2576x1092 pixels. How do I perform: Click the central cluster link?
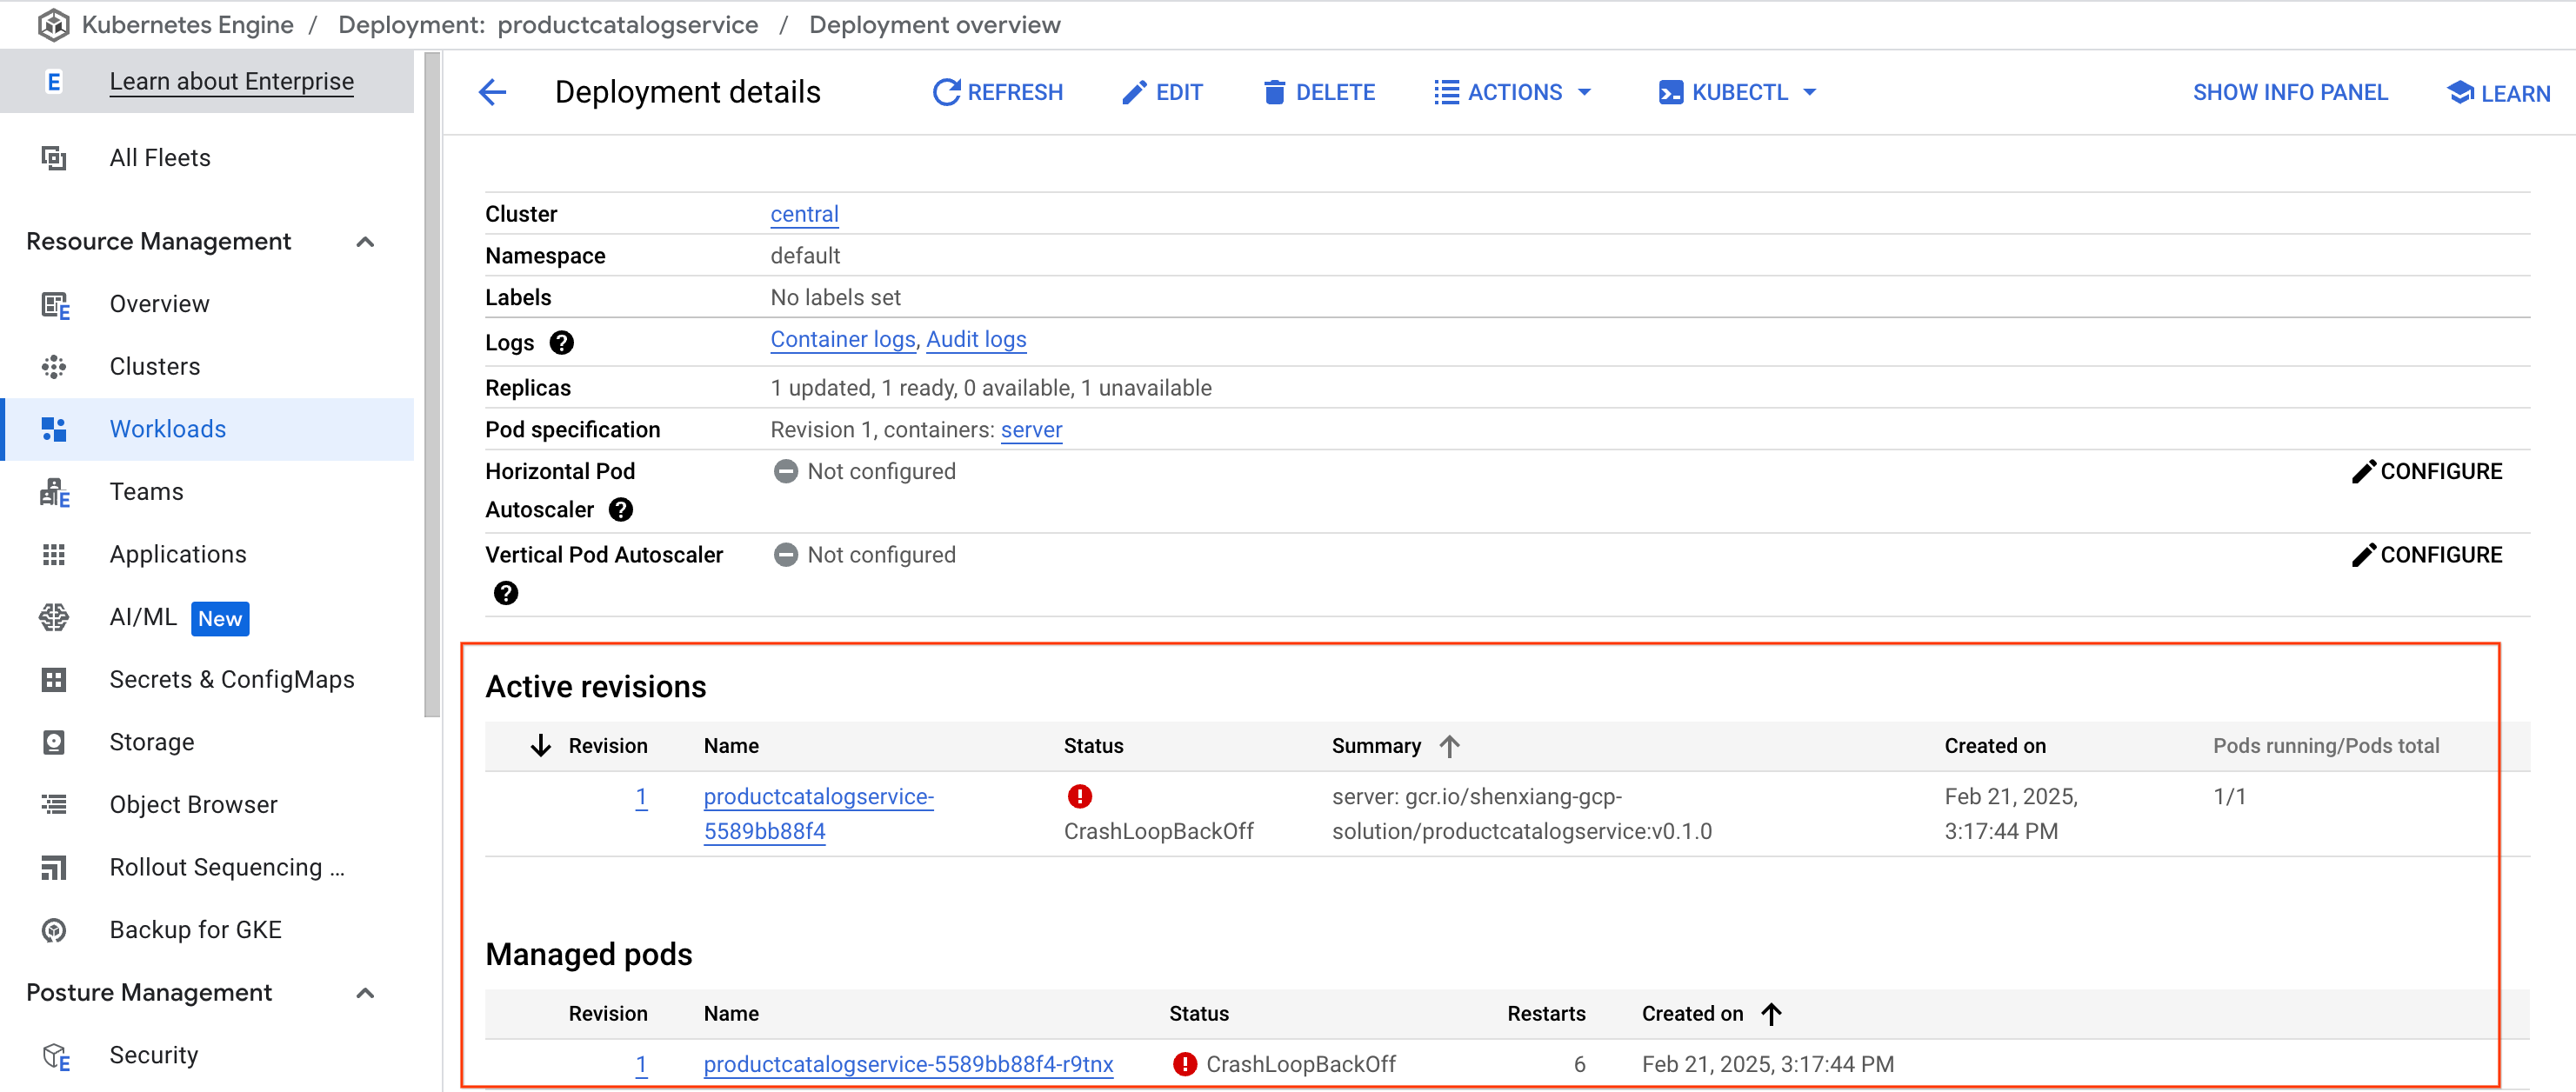coord(804,214)
